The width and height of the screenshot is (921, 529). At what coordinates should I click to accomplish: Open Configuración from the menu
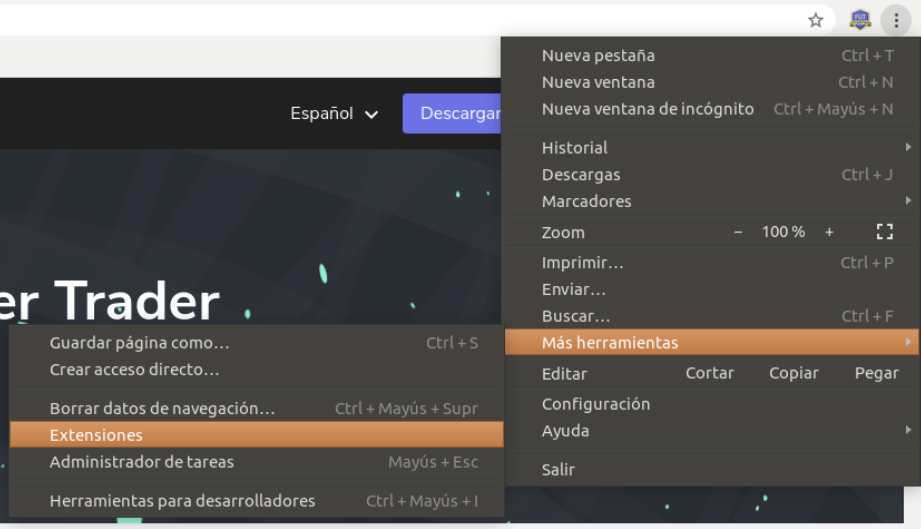(596, 404)
